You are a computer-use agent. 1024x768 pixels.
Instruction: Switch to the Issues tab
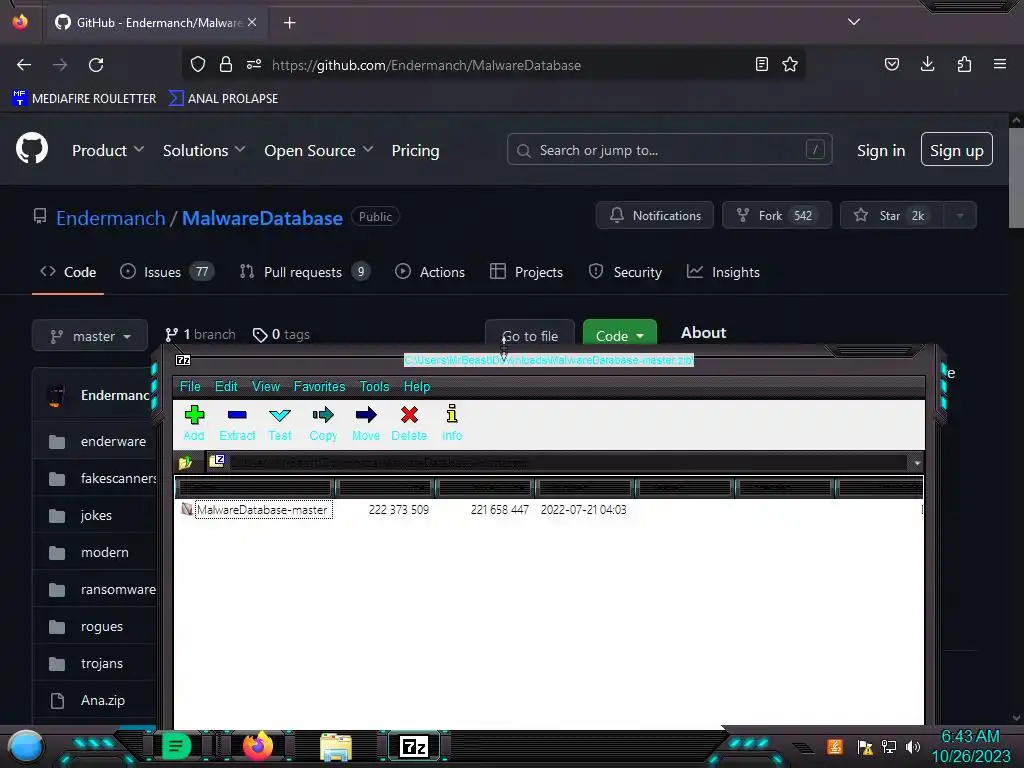click(167, 272)
